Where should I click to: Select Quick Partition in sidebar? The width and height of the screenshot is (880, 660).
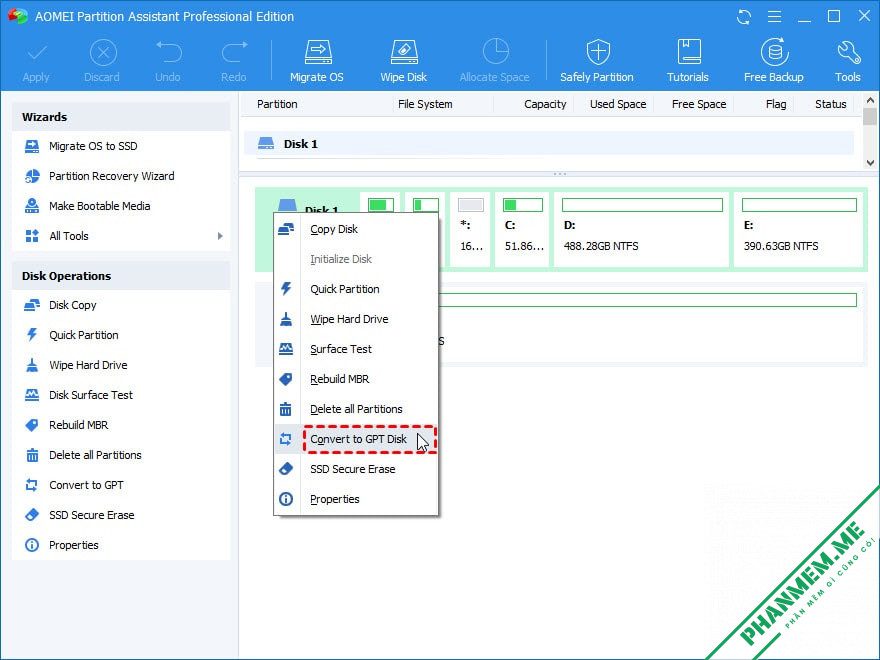pyautogui.click(x=121, y=335)
